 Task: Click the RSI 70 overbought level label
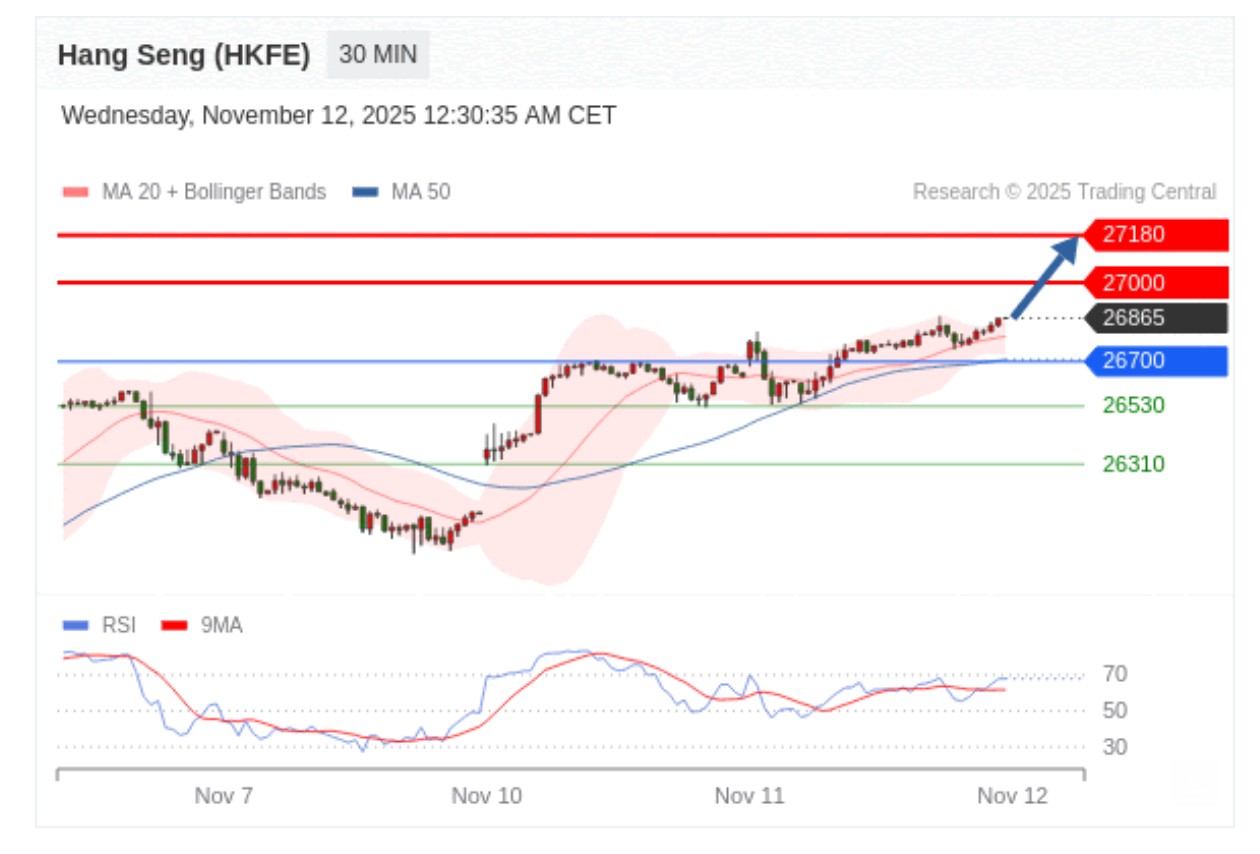pos(1115,675)
